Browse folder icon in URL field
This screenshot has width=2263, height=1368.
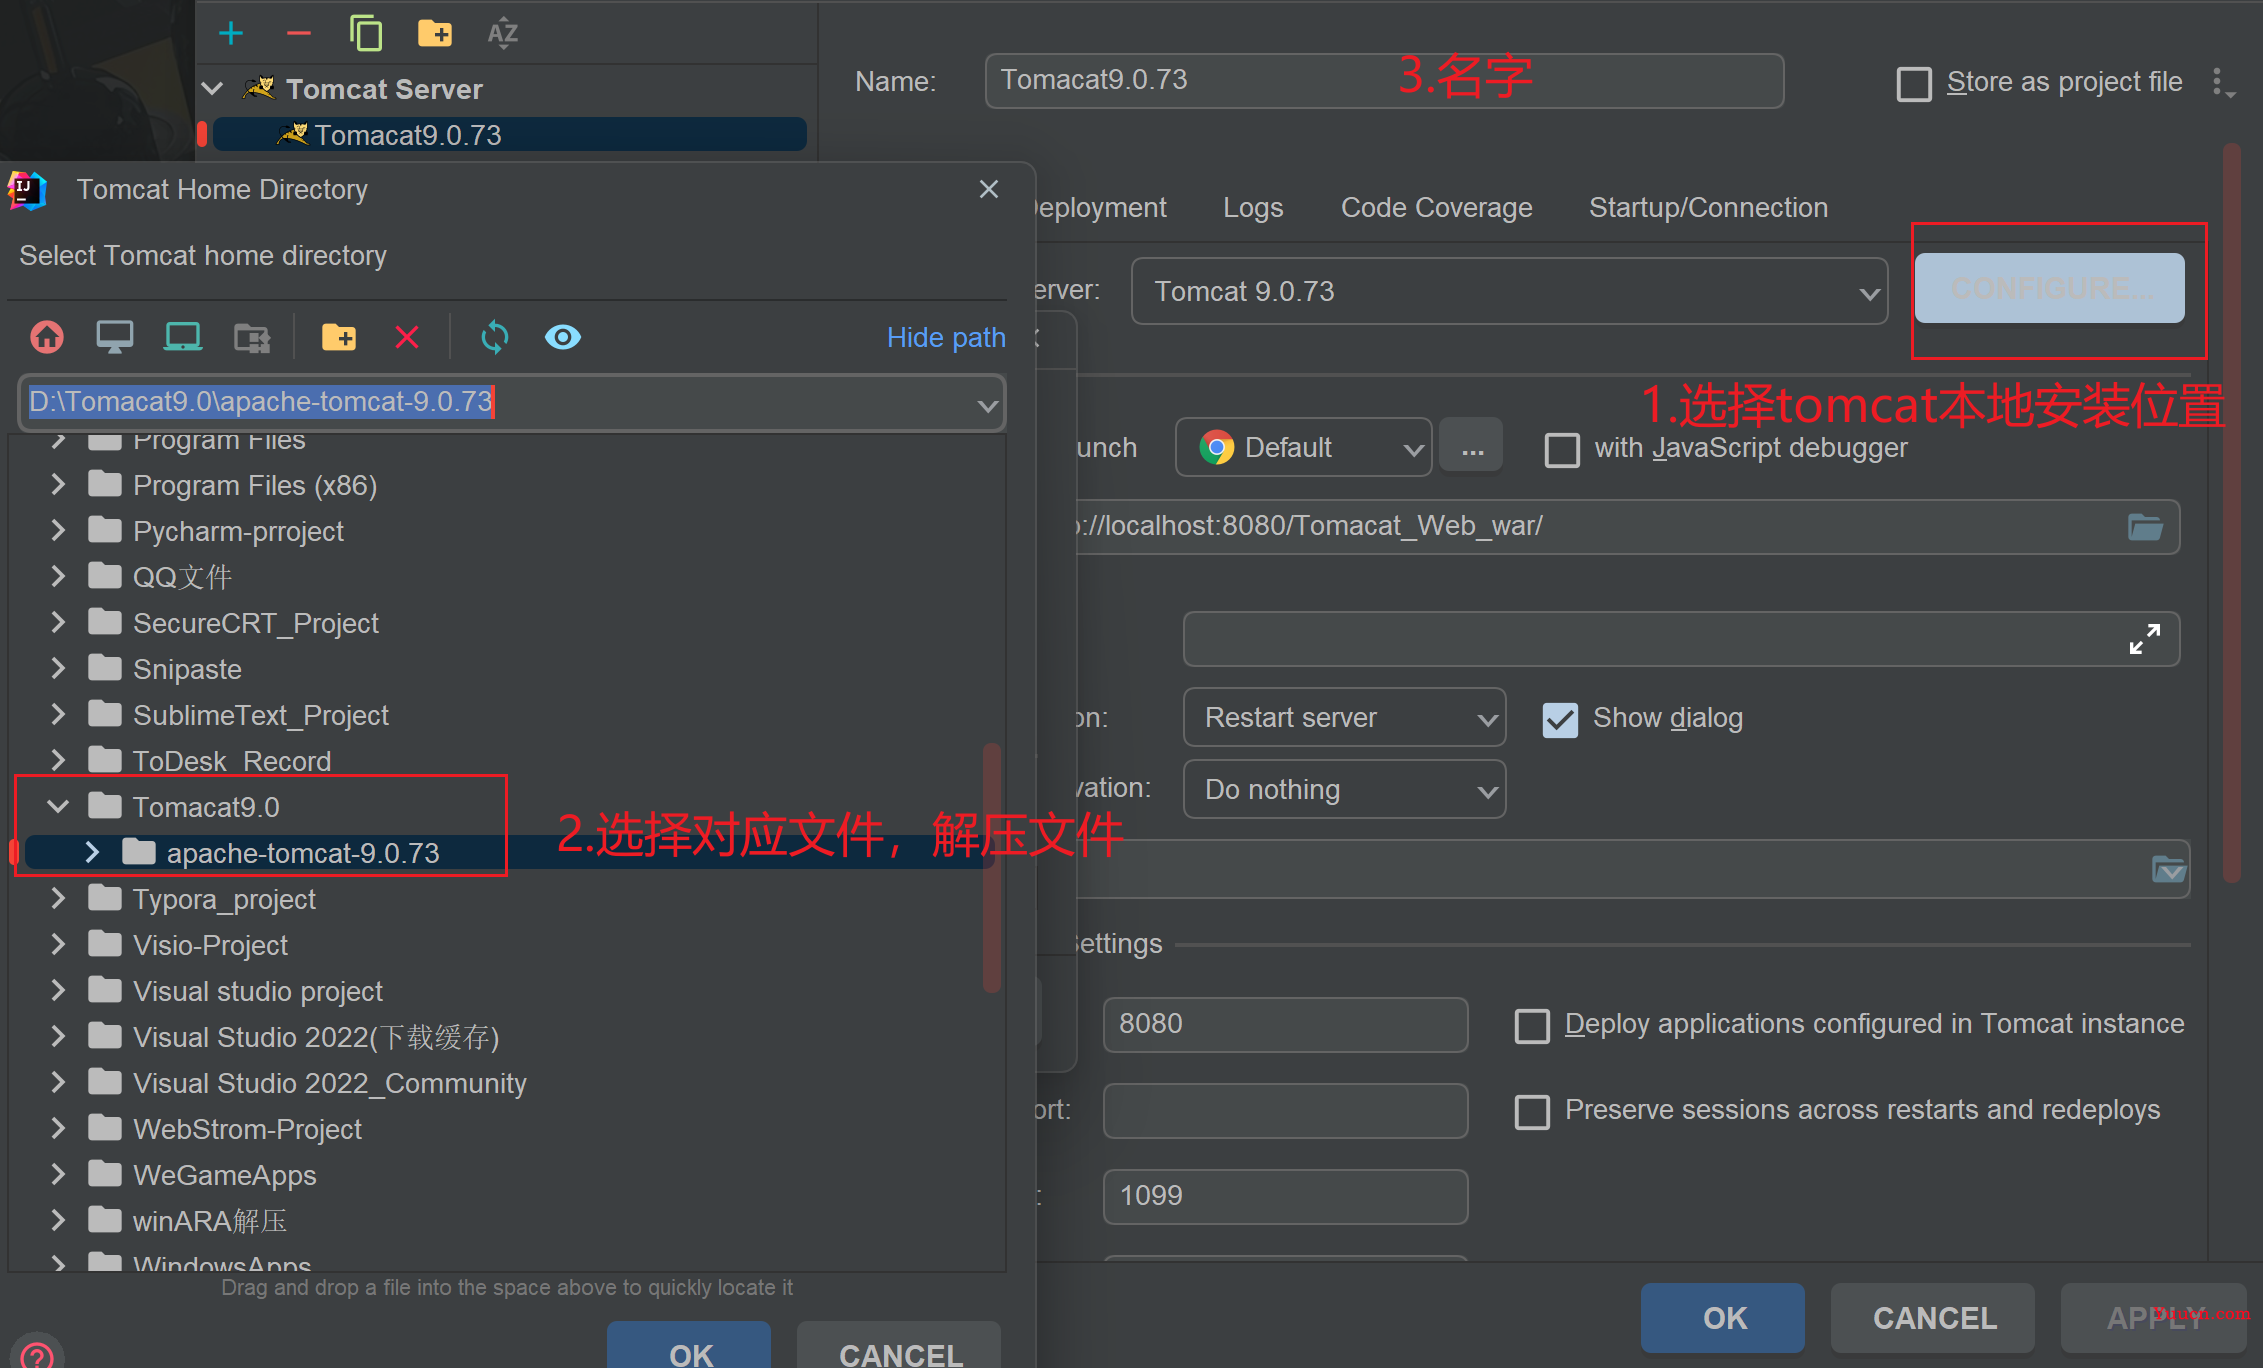tap(2145, 527)
